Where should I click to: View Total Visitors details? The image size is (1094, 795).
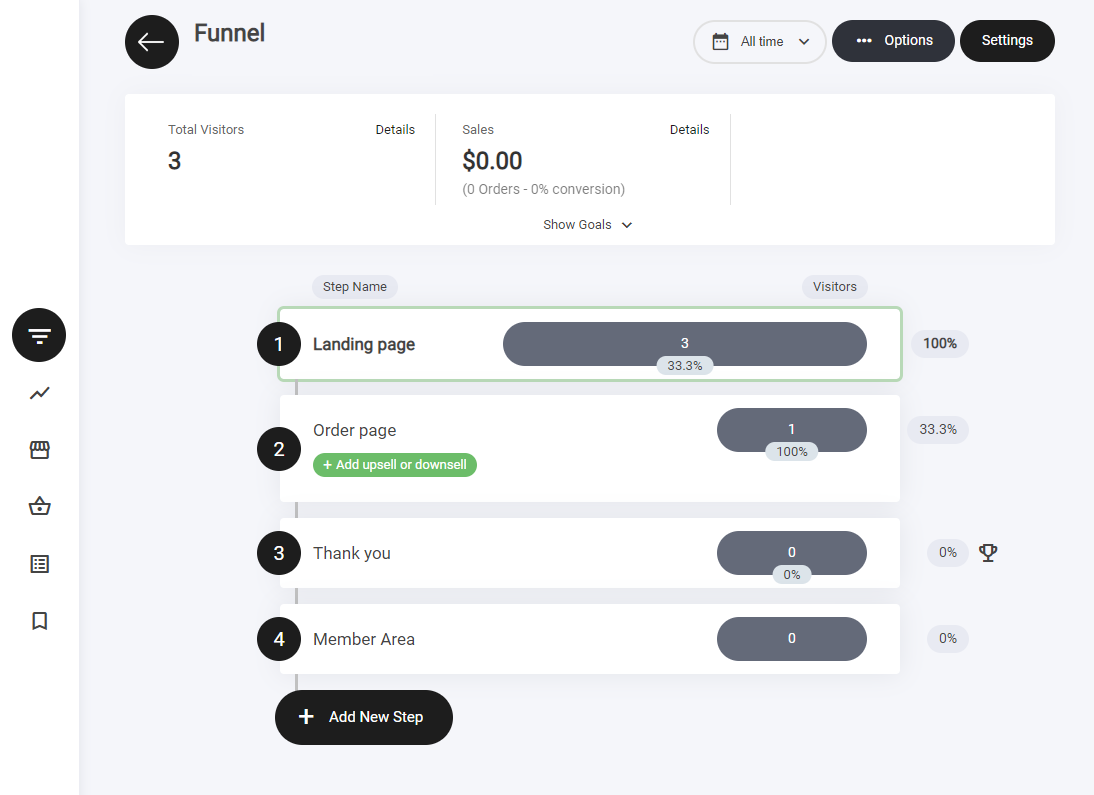coord(395,130)
